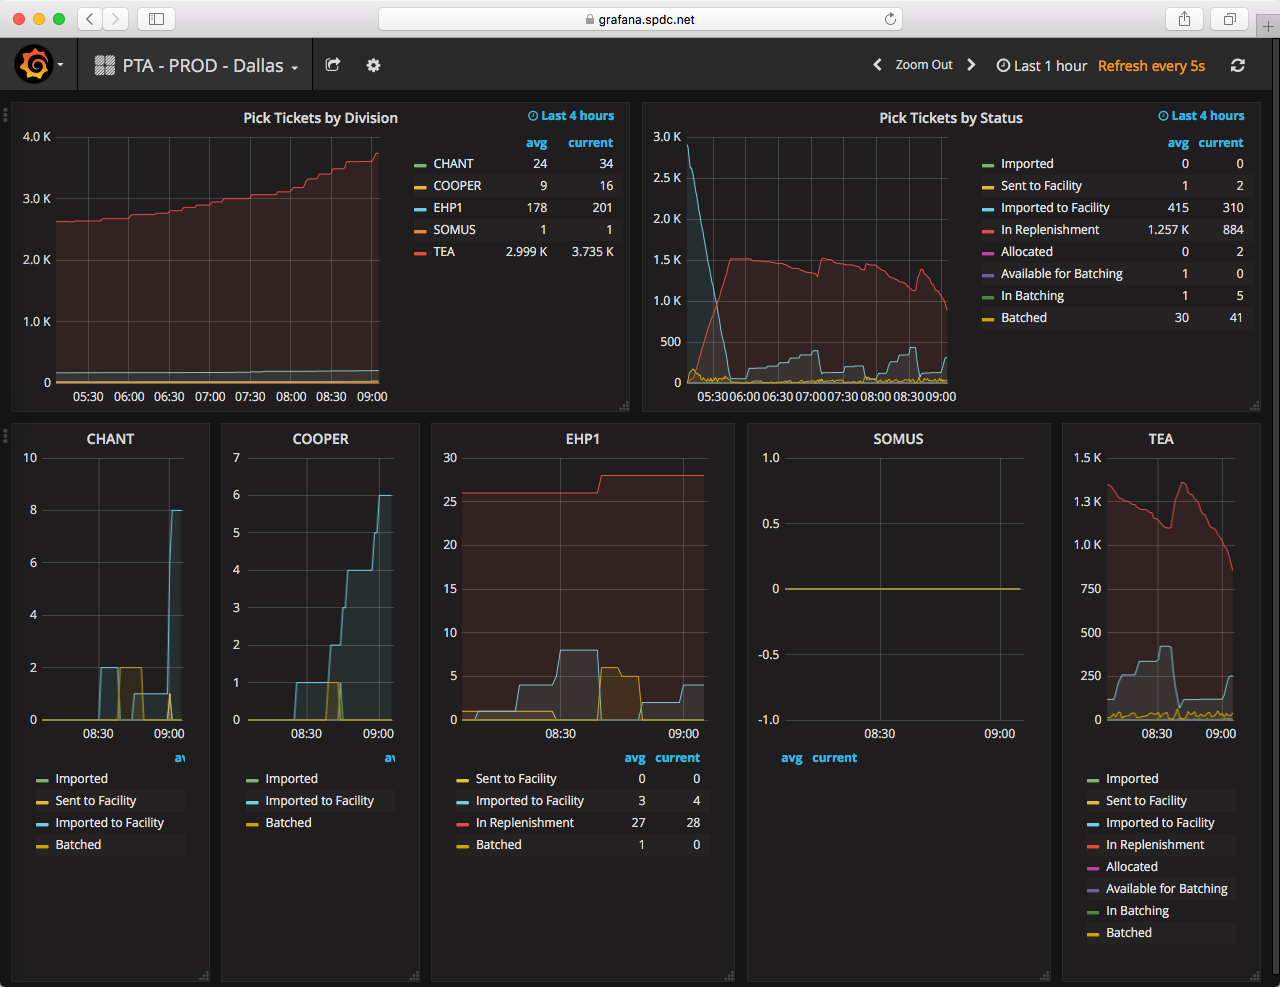Click Sent to Facility color swatch, Status legend

(988, 187)
